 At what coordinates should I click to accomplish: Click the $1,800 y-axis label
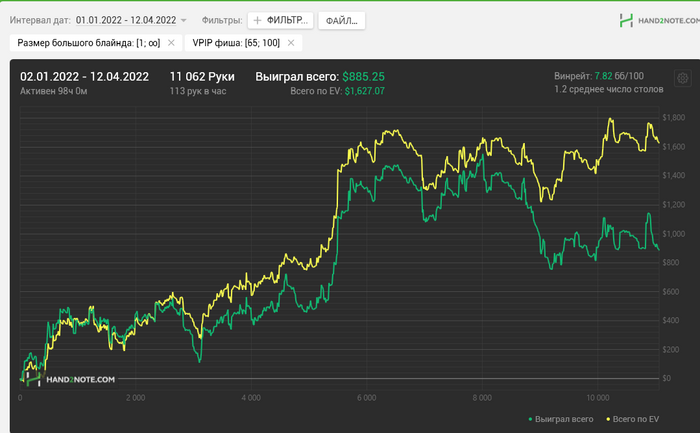[x=674, y=117]
